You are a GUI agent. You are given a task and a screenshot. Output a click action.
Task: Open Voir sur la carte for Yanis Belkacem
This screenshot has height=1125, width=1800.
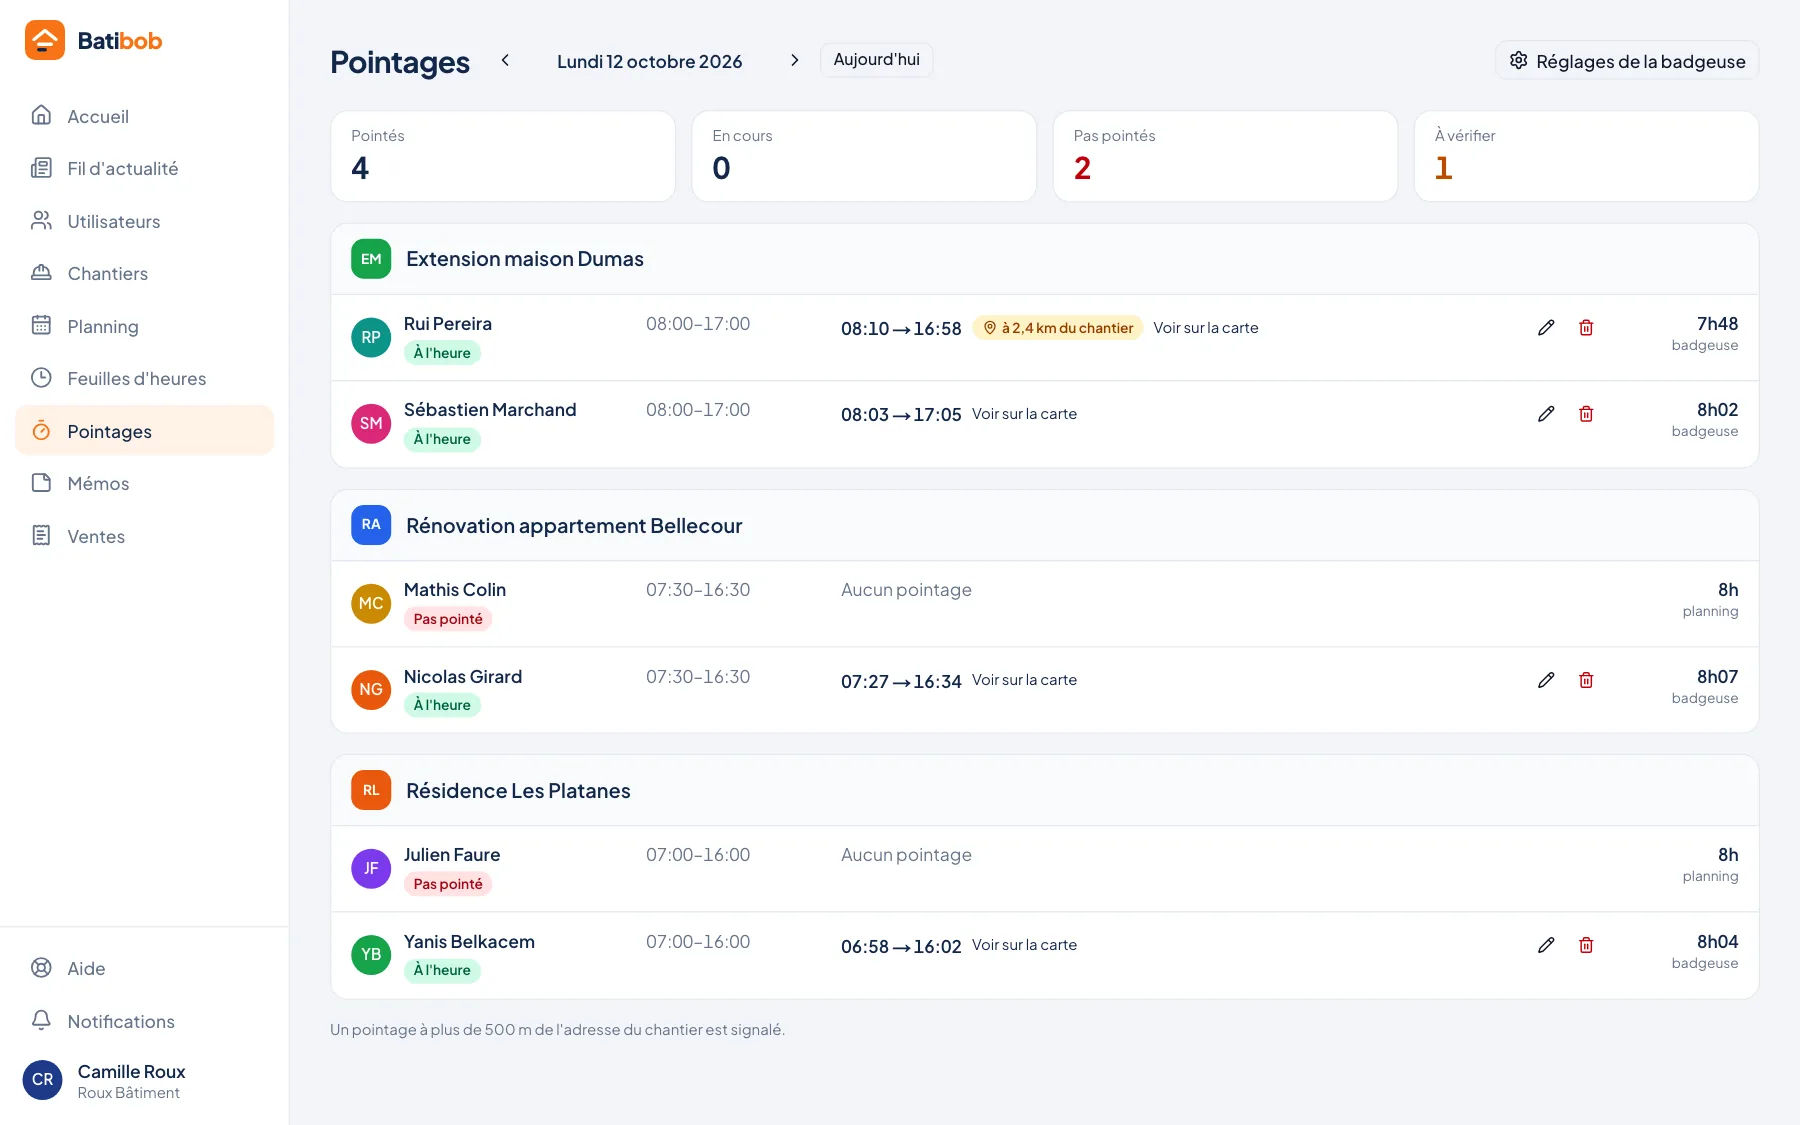1024,945
